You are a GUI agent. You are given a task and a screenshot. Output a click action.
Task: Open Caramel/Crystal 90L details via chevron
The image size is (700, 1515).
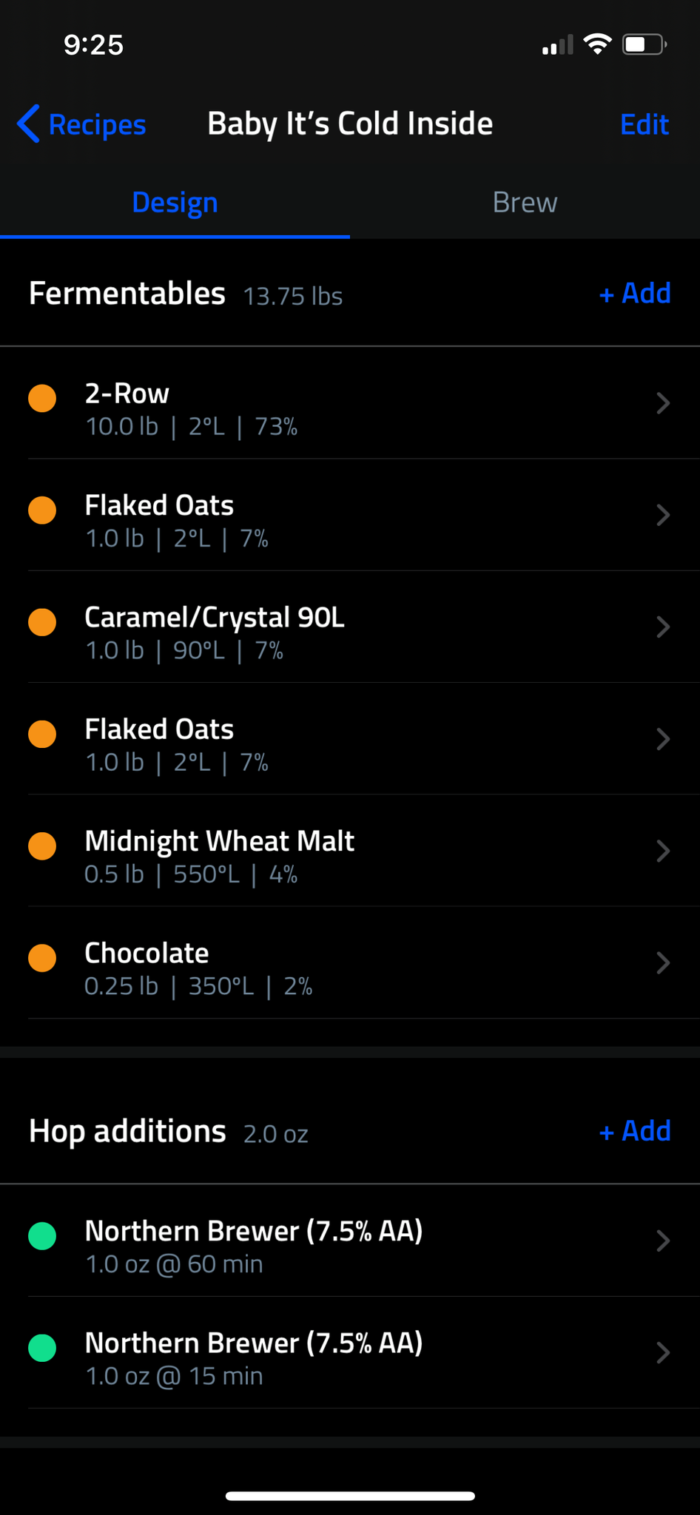(662, 627)
